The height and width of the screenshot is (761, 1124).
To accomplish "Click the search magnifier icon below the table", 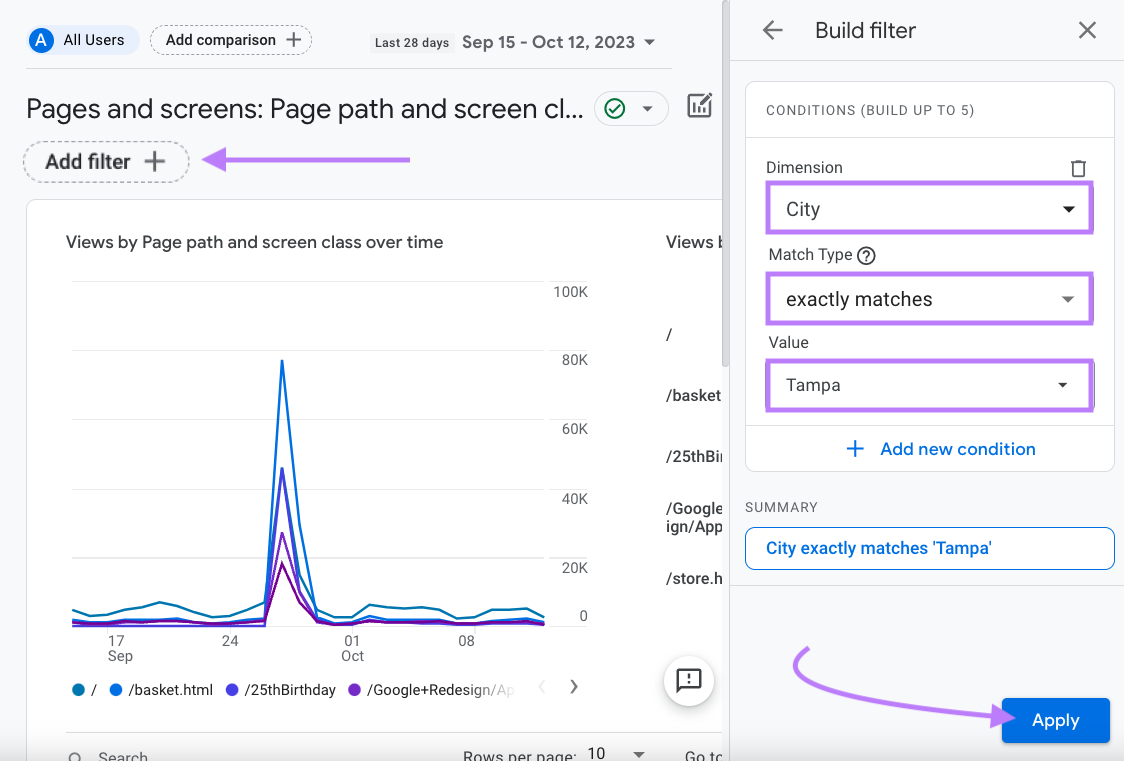I will 75,755.
